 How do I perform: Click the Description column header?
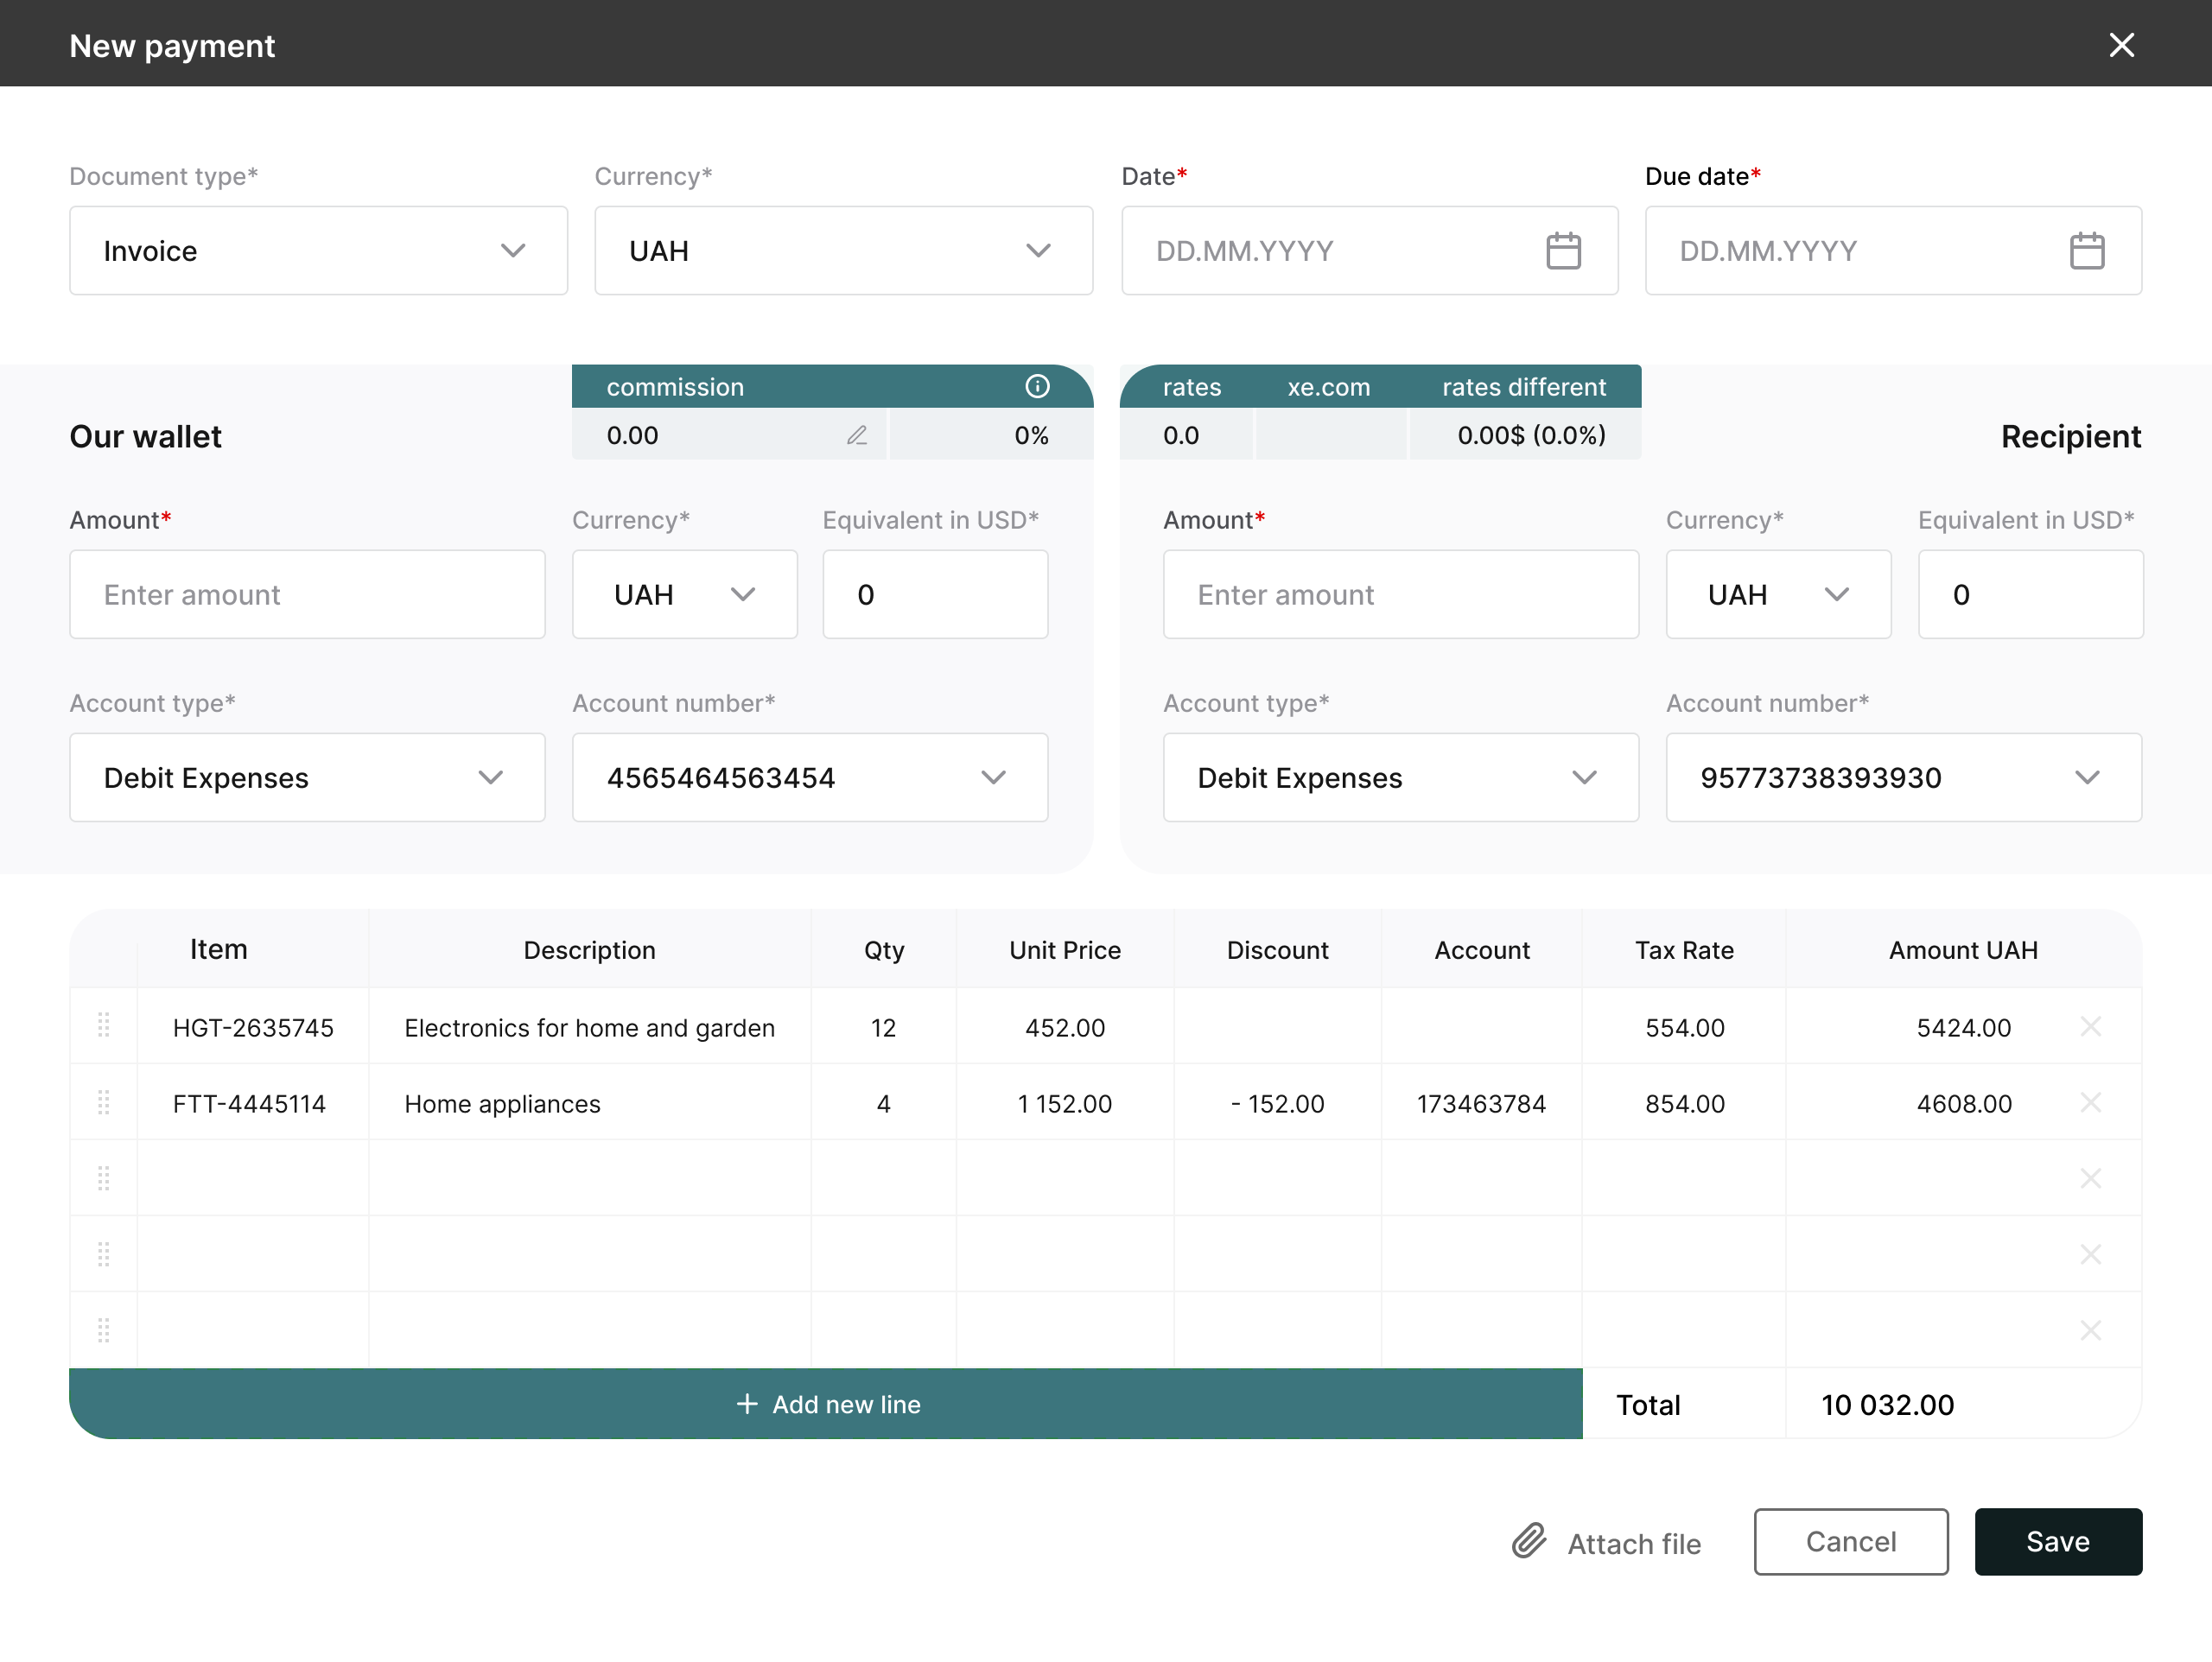point(589,950)
